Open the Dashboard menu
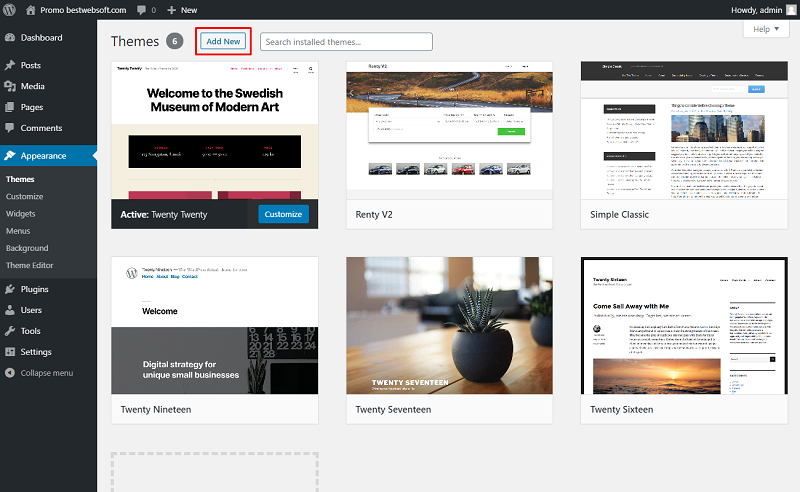 click(x=41, y=38)
